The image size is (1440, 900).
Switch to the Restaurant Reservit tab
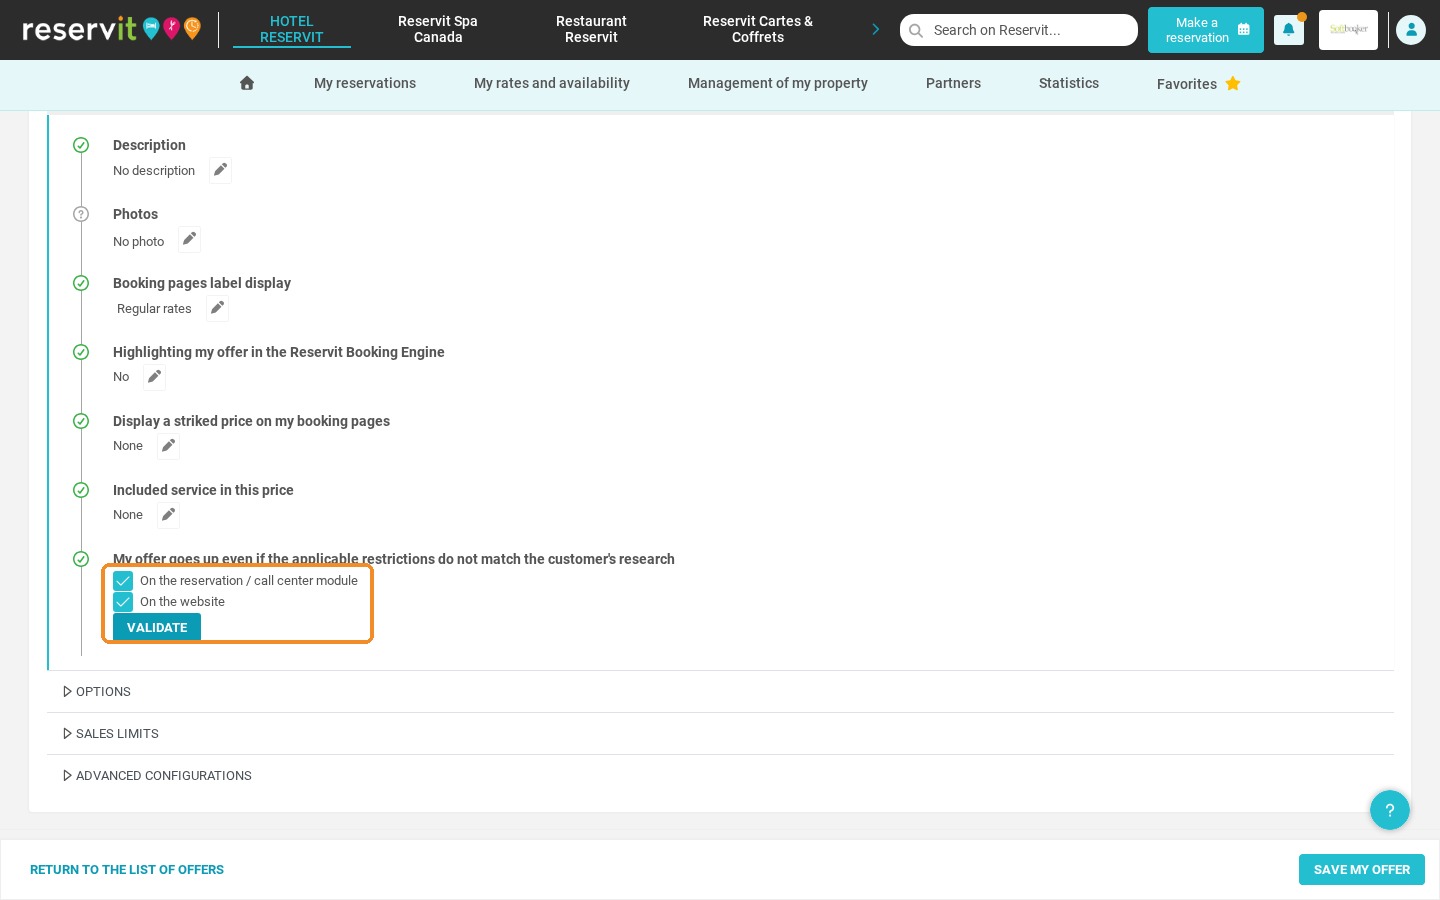(591, 29)
